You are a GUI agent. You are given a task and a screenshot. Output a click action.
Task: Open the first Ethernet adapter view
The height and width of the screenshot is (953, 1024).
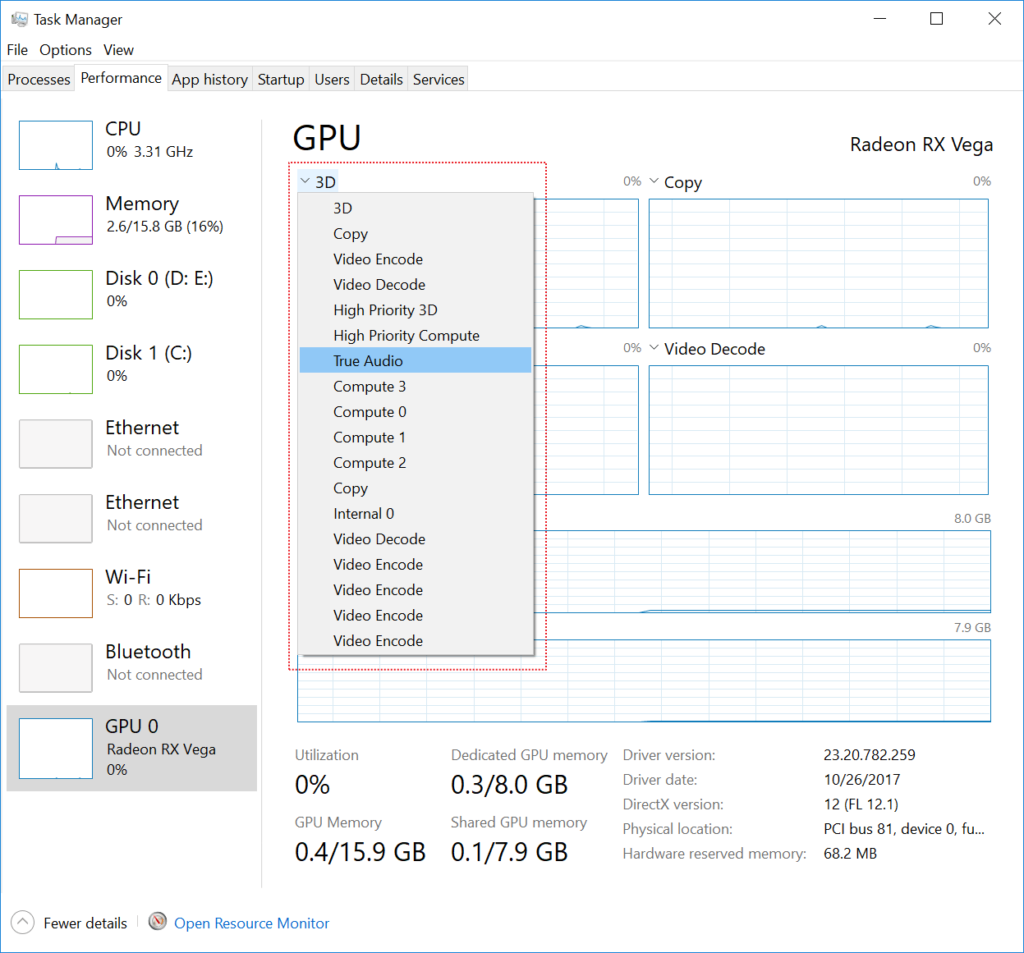130,438
